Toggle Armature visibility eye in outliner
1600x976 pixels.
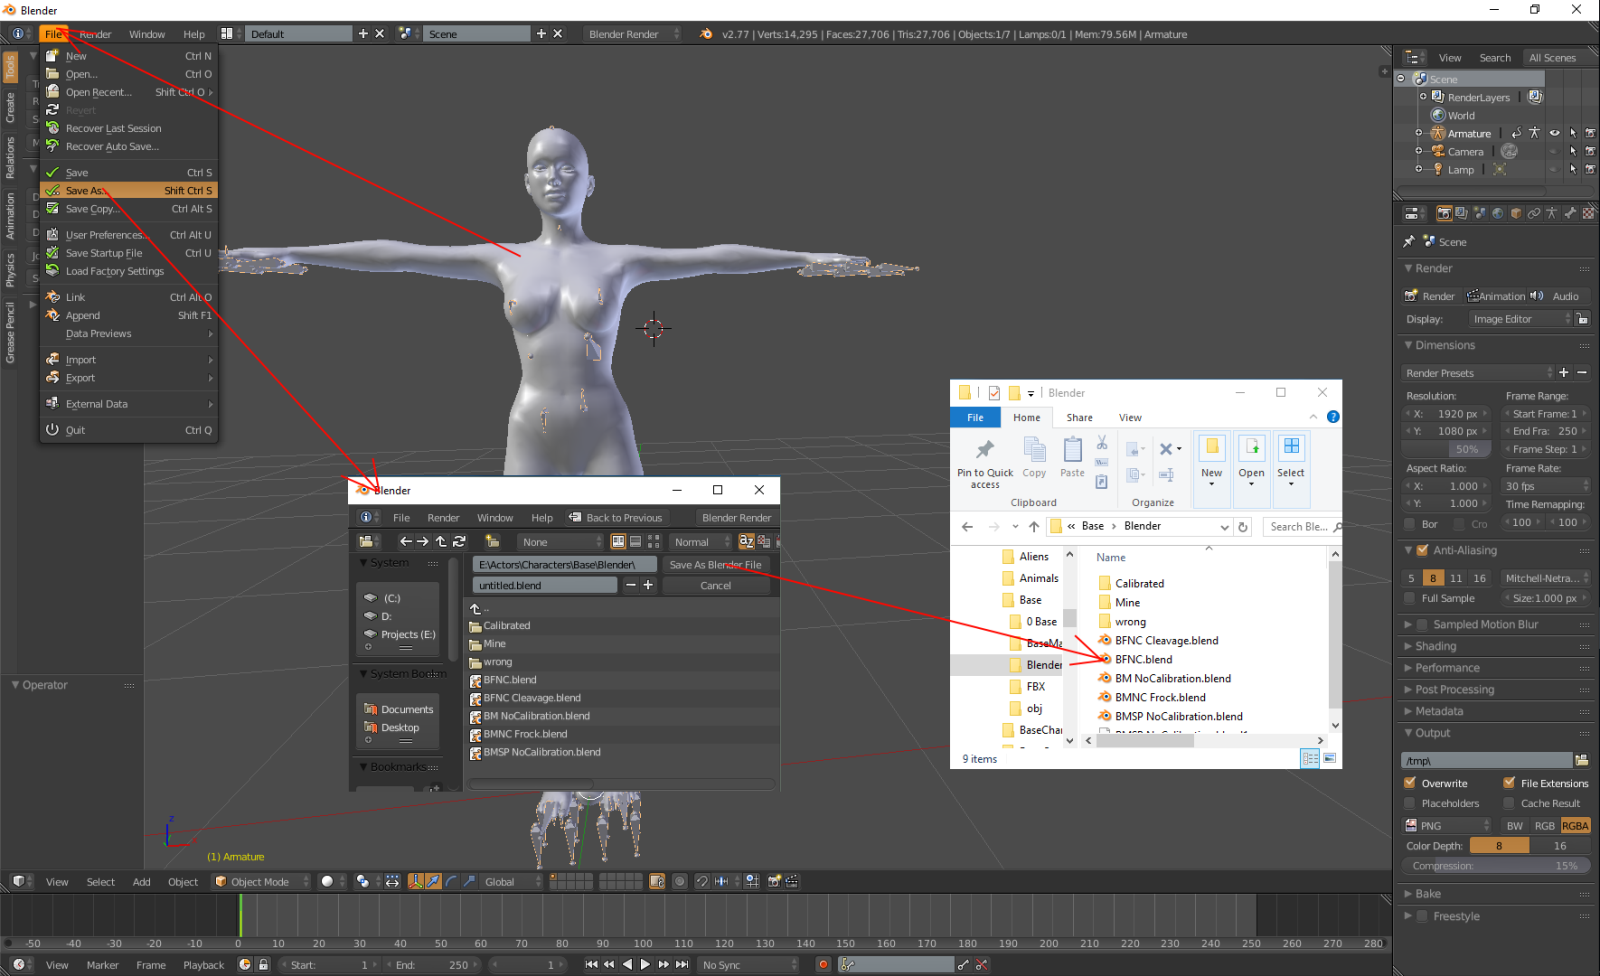point(1554,133)
